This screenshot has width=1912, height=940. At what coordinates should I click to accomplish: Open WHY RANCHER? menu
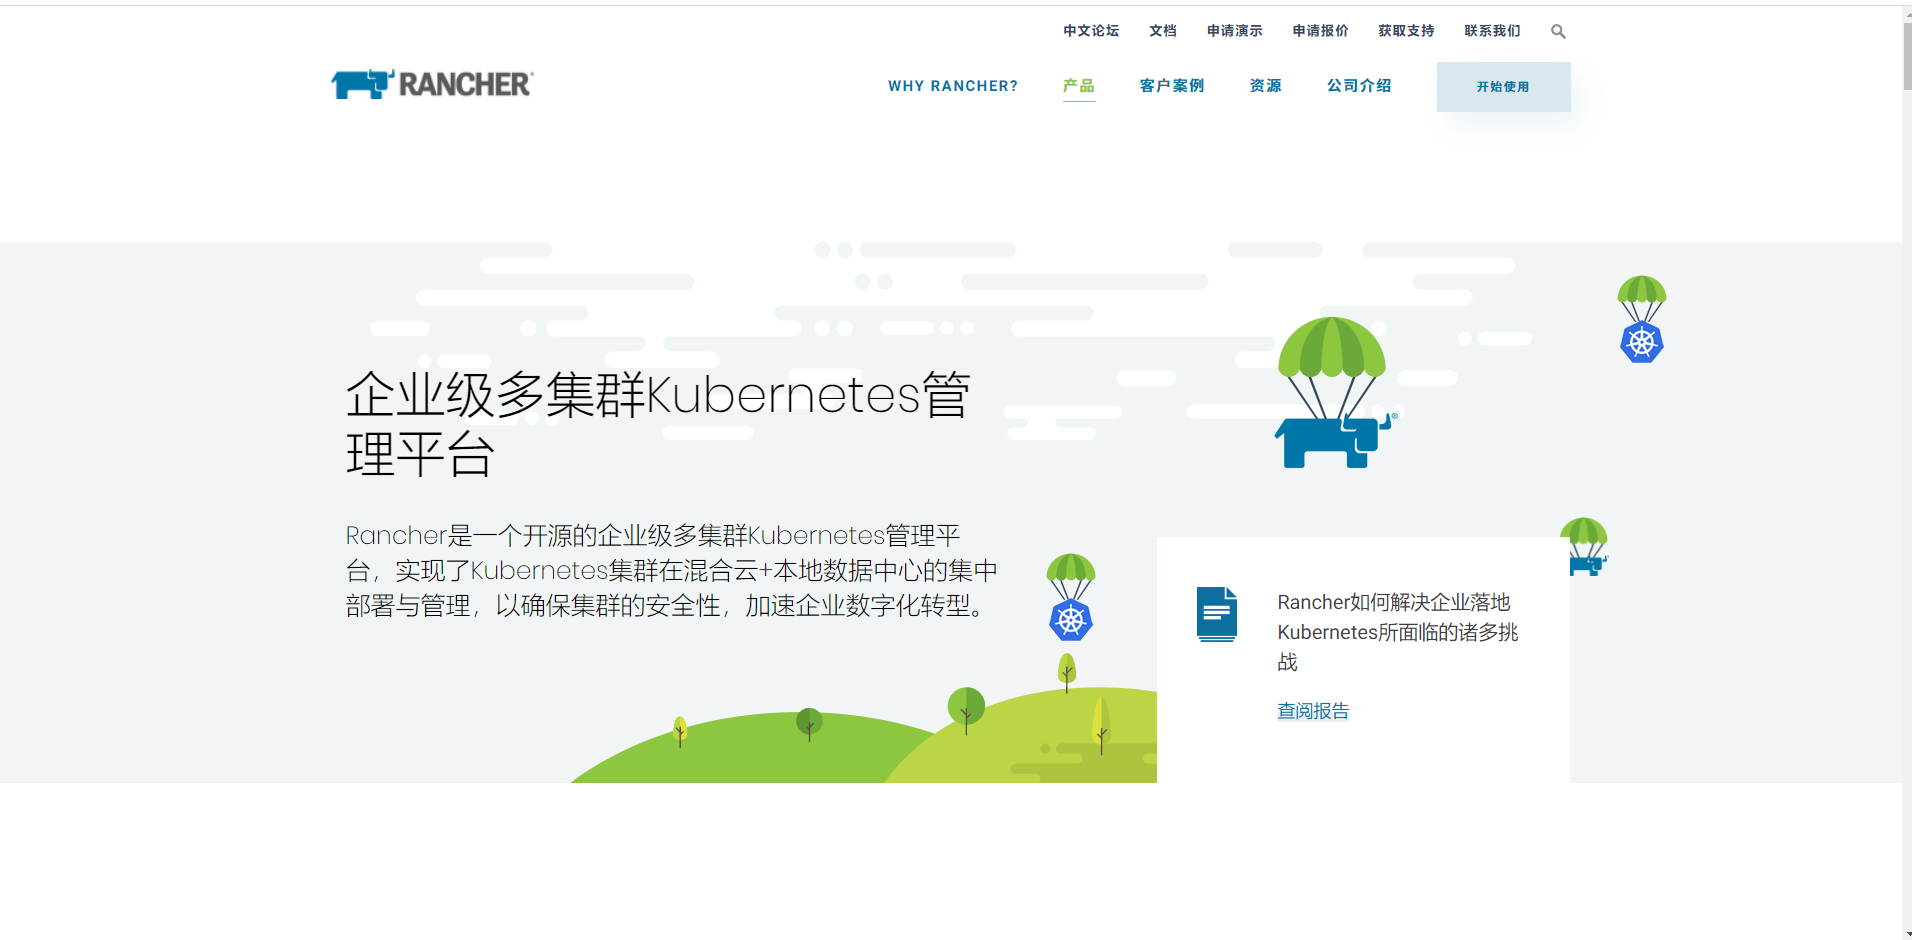[953, 86]
